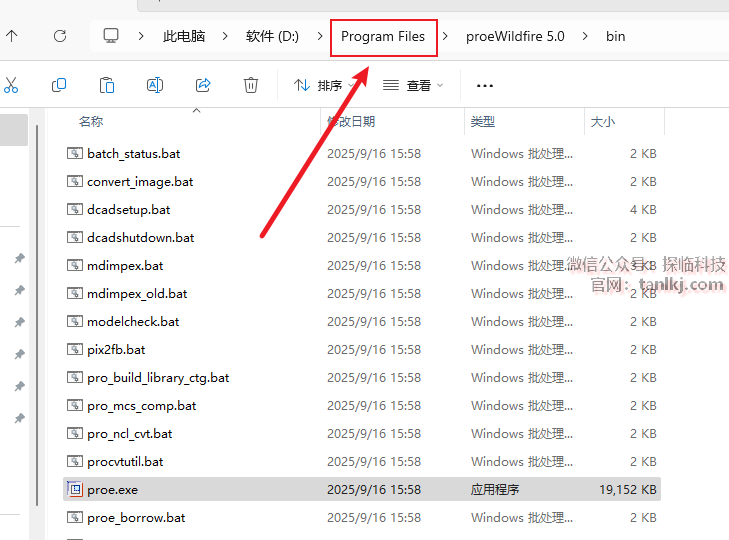Expand chevron after 软件 (D:) breadcrumb
Viewport: 729px width, 540px height.
click(320, 36)
